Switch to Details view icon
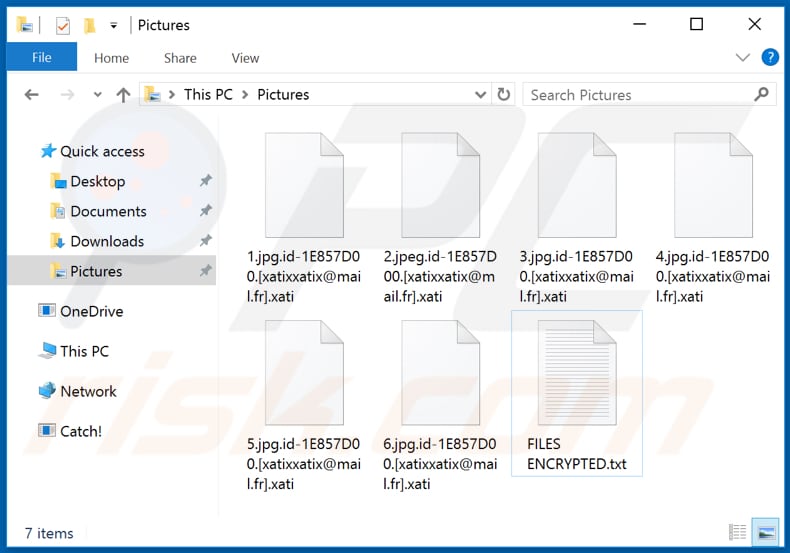Viewport: 790px width, 553px height. tap(738, 533)
